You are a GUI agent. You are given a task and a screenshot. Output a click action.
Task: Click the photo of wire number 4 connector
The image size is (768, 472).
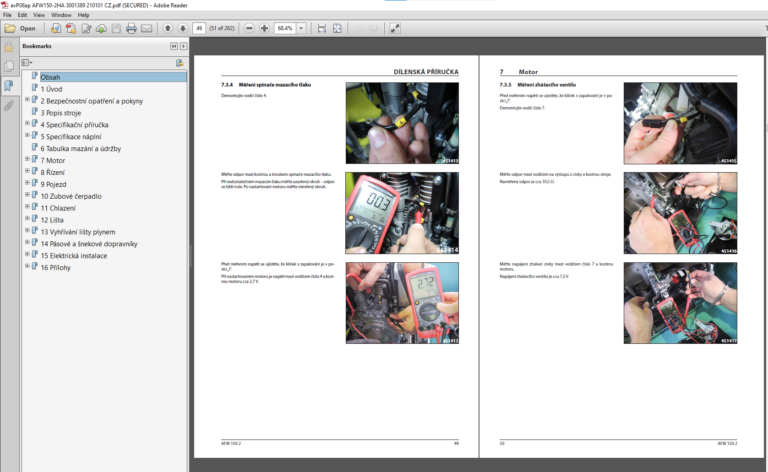pyautogui.click(x=402, y=123)
